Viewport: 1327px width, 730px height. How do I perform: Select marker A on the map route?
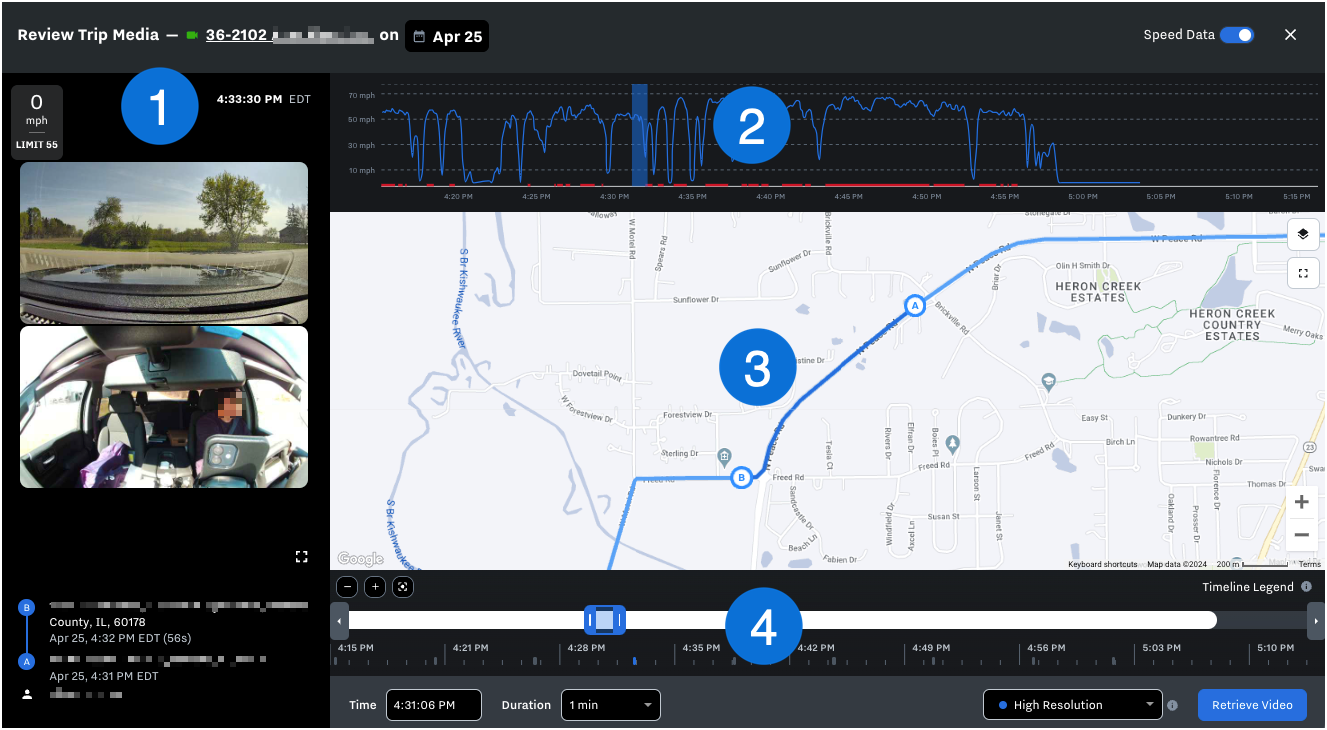click(x=914, y=306)
